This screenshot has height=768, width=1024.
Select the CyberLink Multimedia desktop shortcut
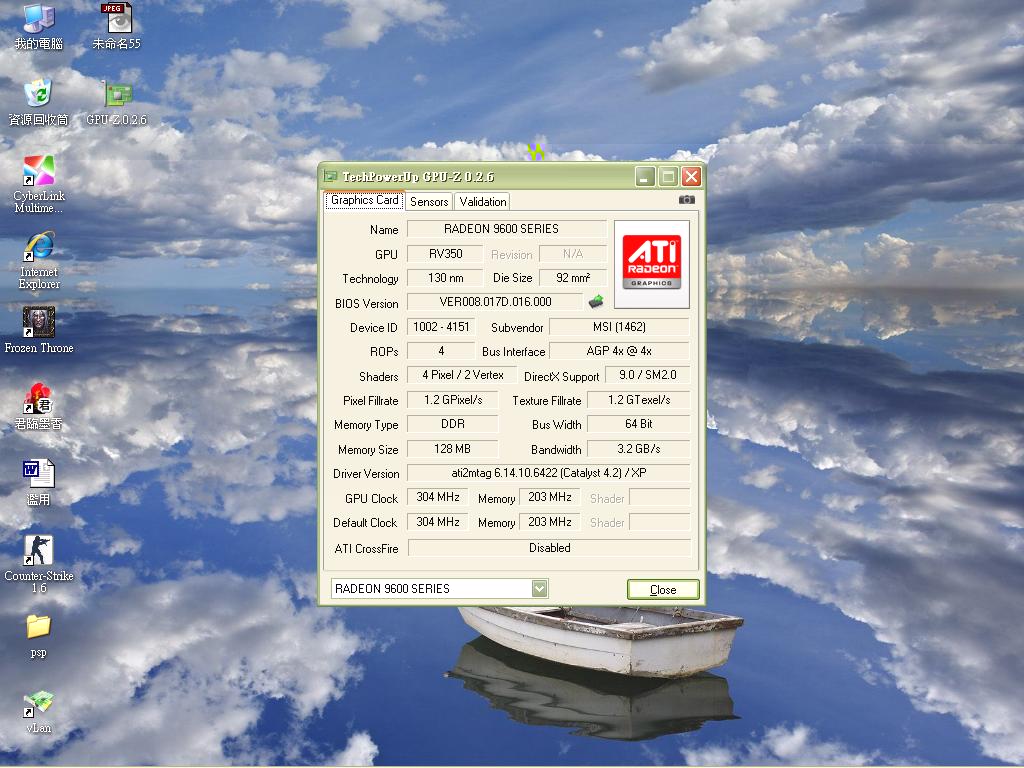[39, 171]
